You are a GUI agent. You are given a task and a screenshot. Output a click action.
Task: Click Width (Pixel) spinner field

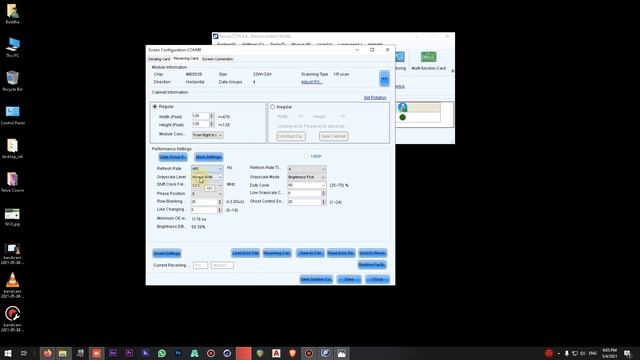(x=203, y=116)
